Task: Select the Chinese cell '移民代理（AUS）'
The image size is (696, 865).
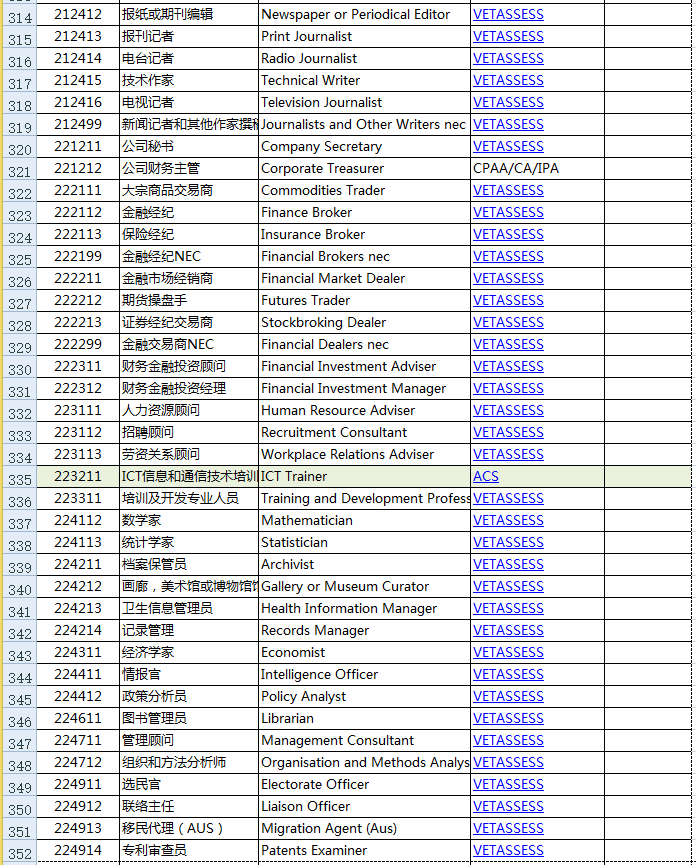Action: point(189,829)
